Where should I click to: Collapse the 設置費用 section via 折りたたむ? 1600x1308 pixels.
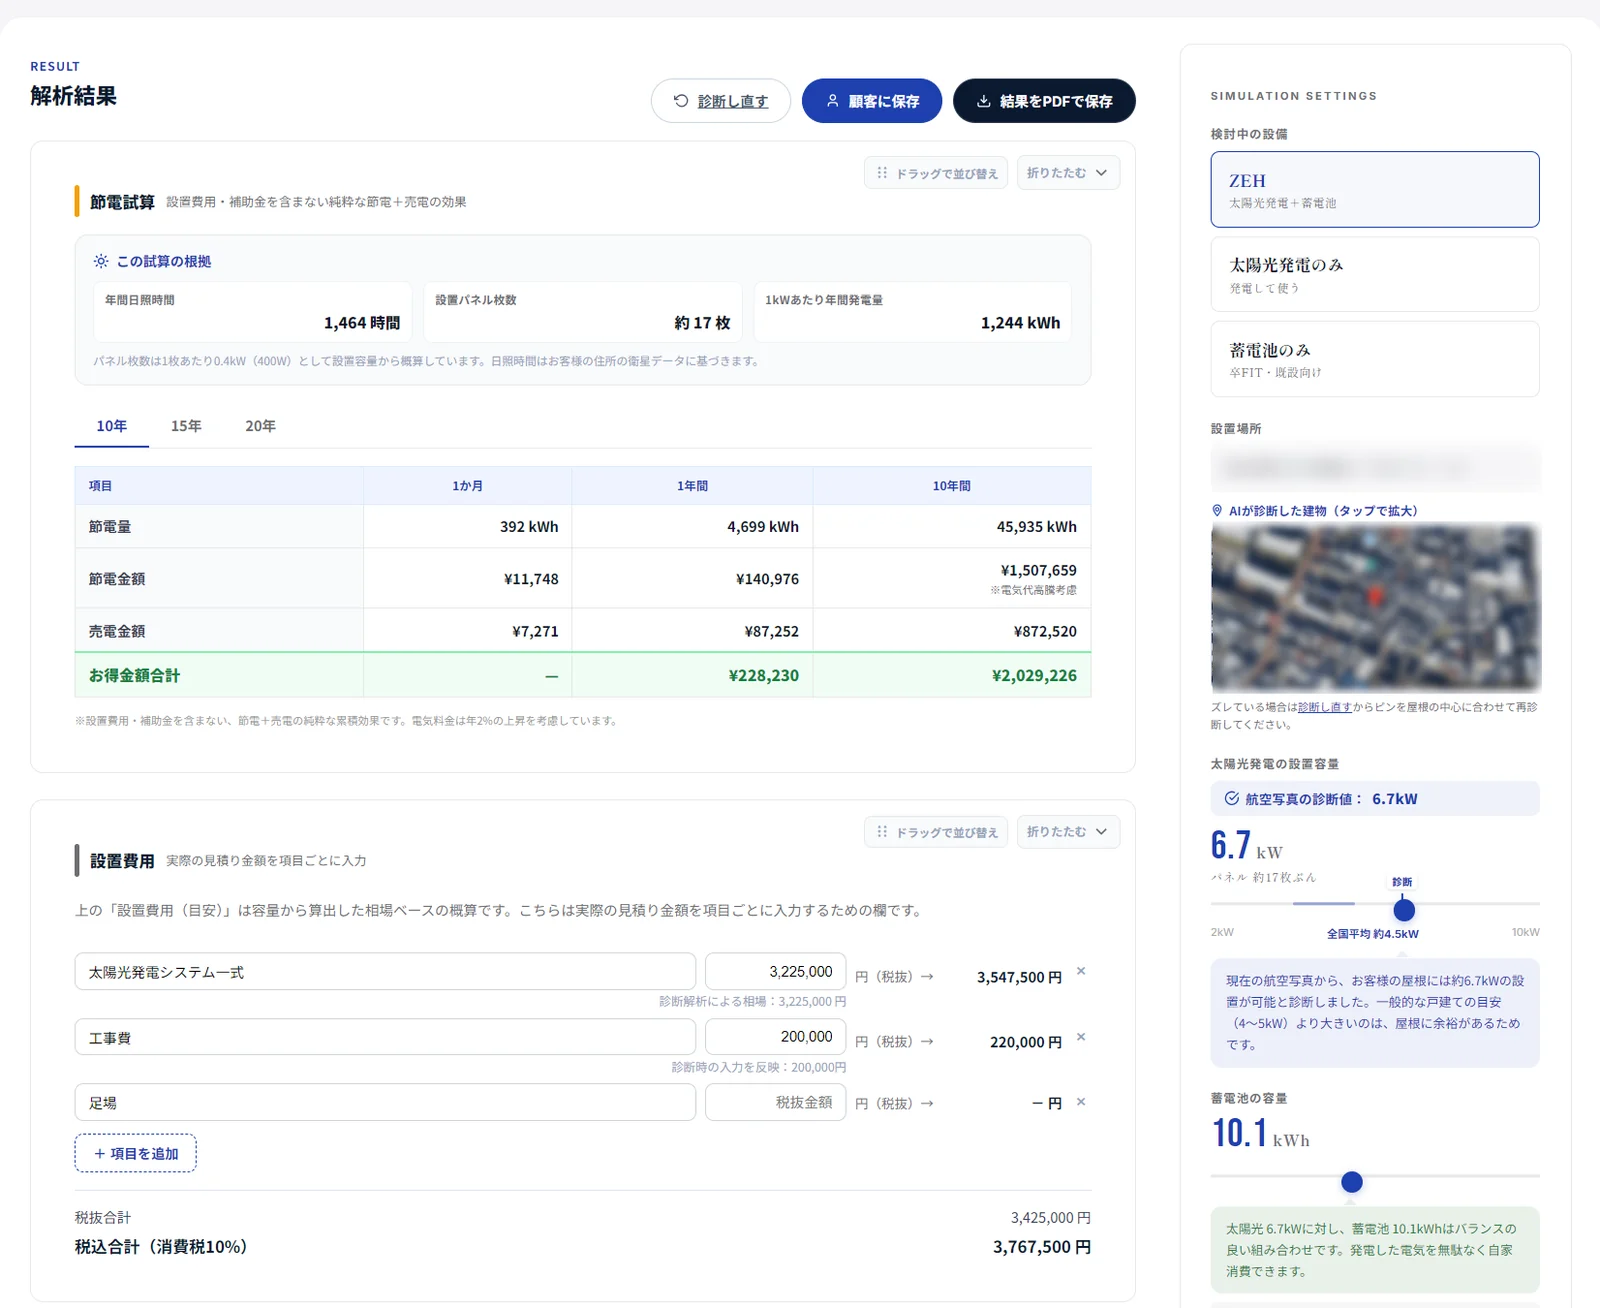click(1068, 832)
